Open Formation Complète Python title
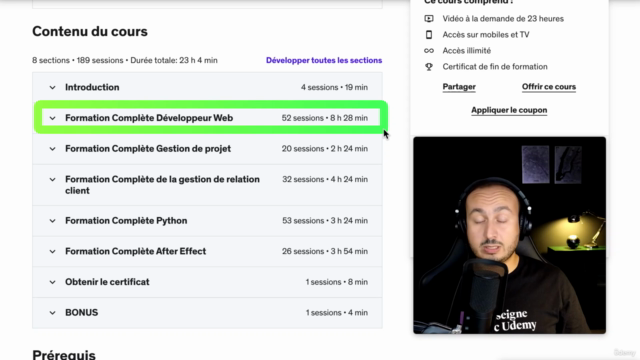The width and height of the screenshot is (640, 360). pos(126,220)
